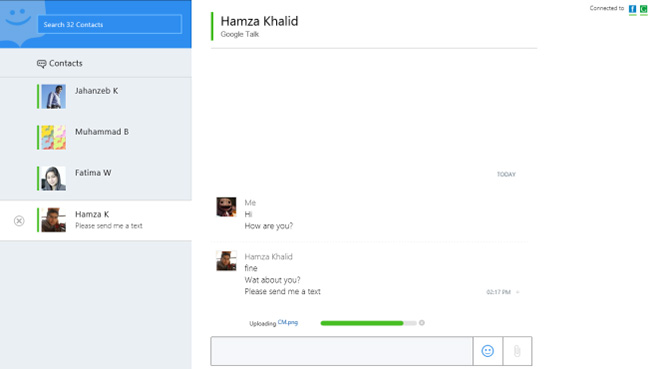This screenshot has height=369, width=658.
Task: Click in the message text box
Action: 342,351
